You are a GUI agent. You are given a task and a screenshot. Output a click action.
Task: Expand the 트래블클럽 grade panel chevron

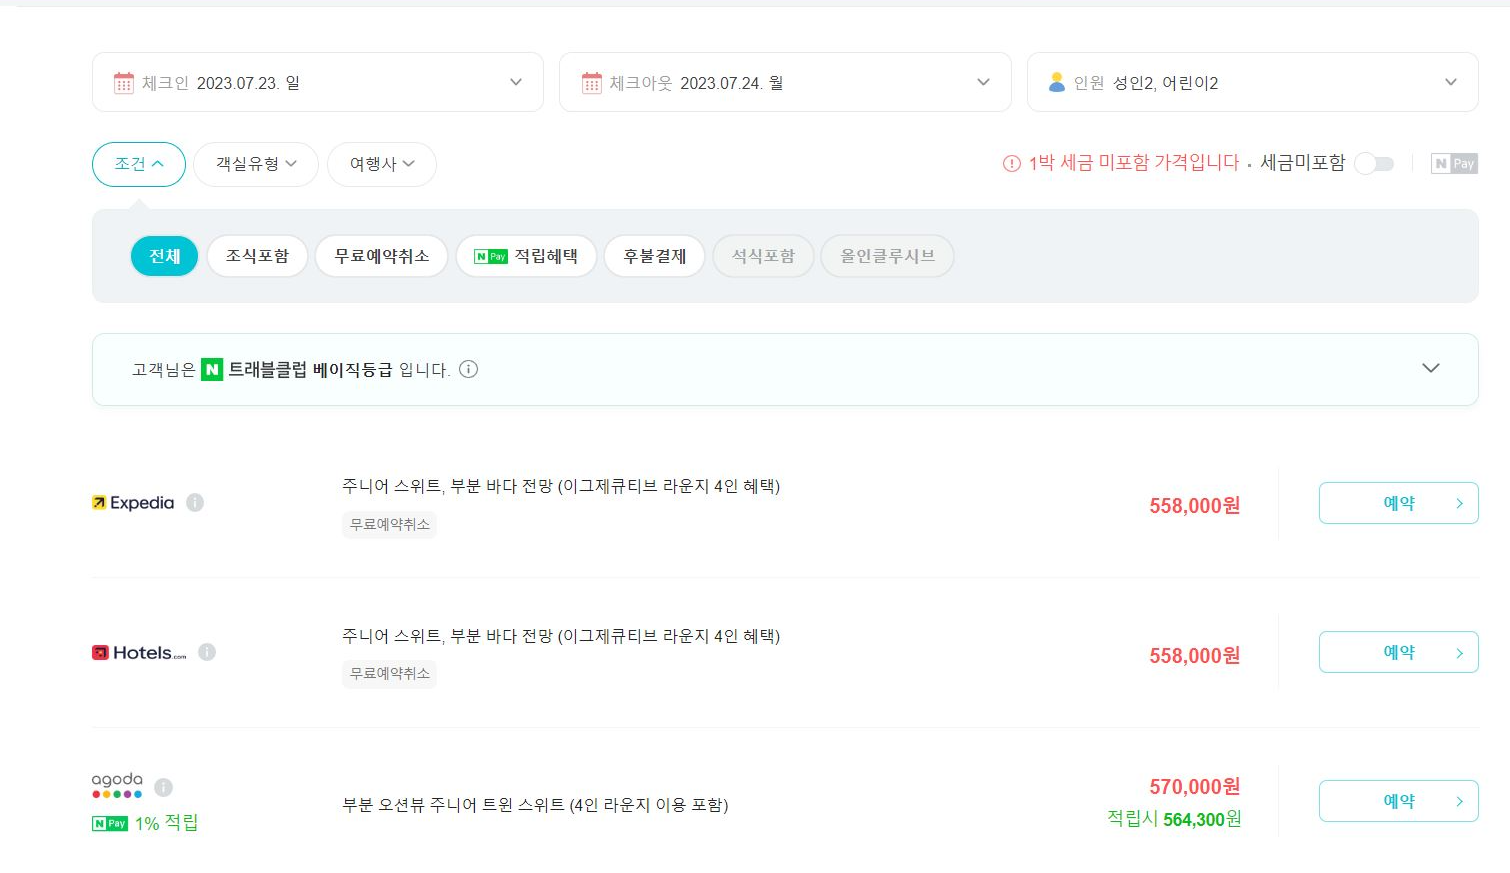point(1431,368)
